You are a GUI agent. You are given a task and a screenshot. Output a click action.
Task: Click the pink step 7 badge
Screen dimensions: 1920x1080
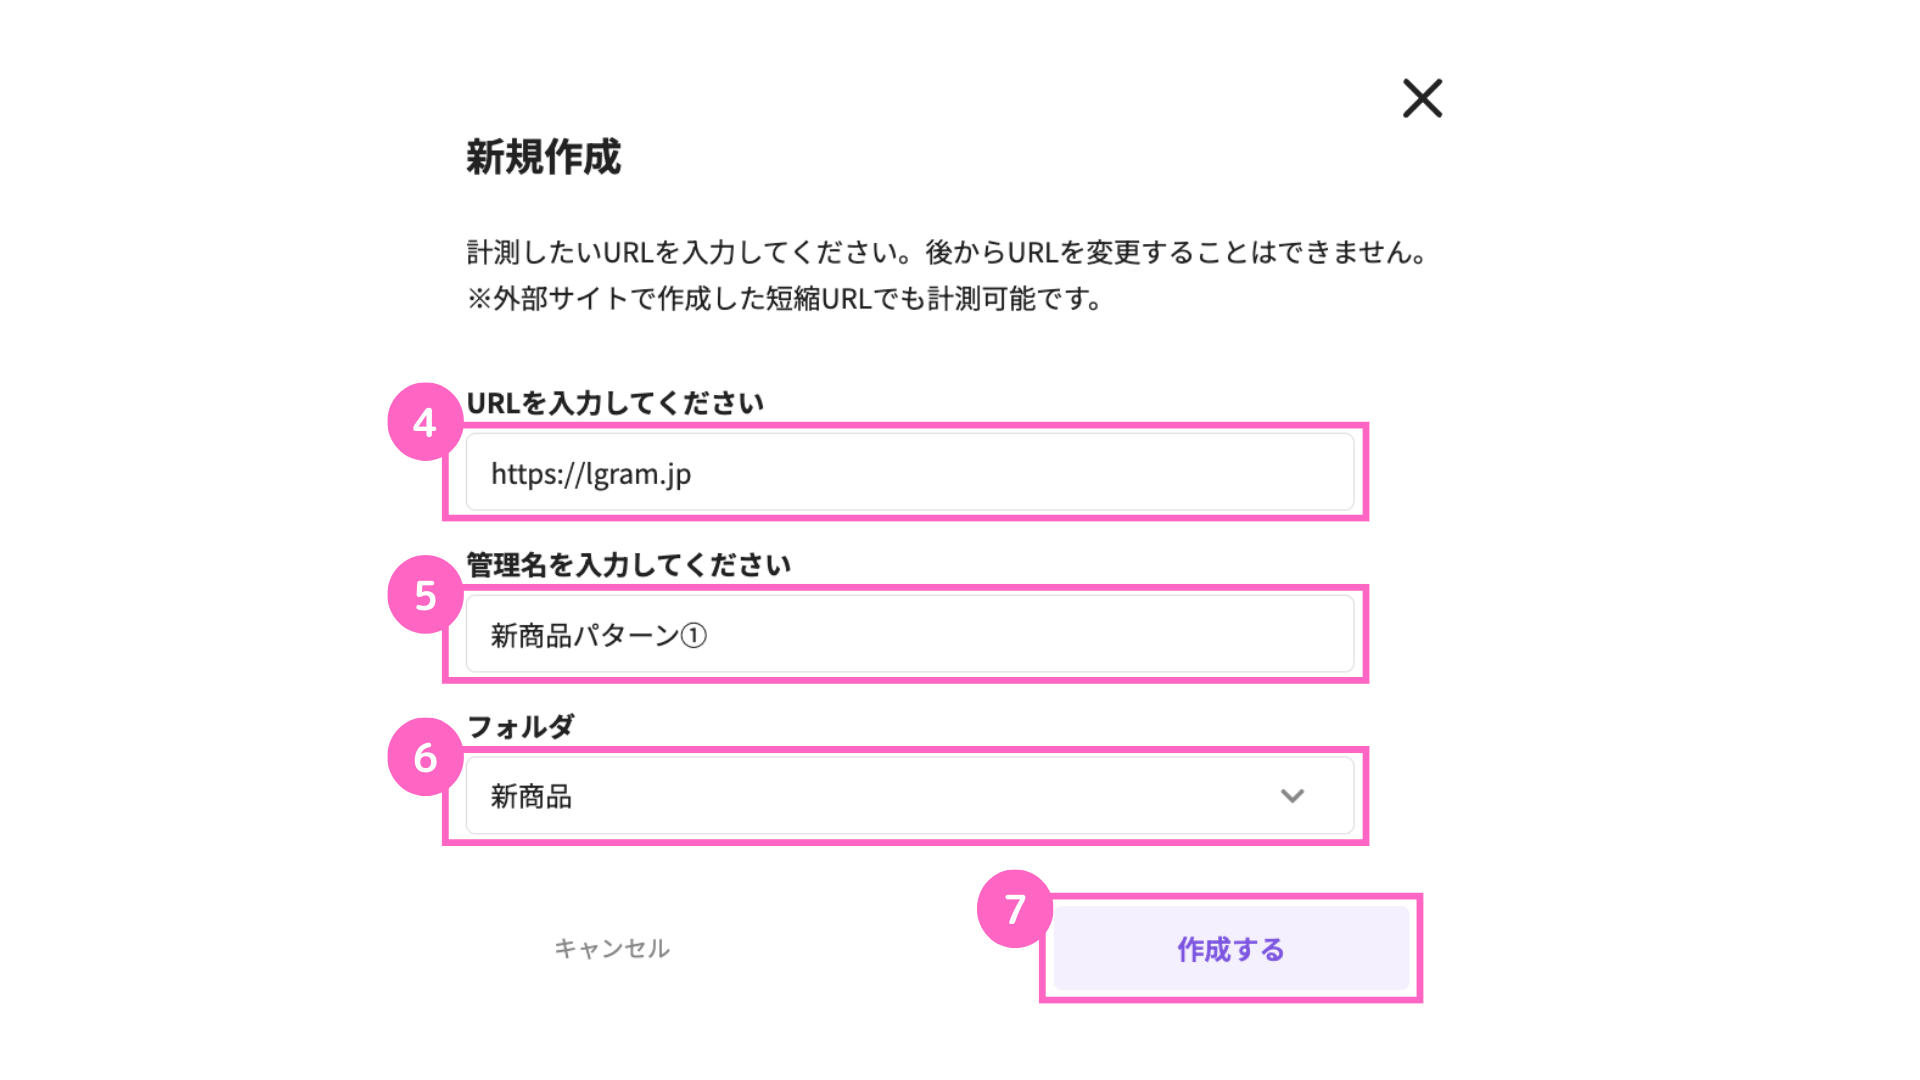(1014, 909)
